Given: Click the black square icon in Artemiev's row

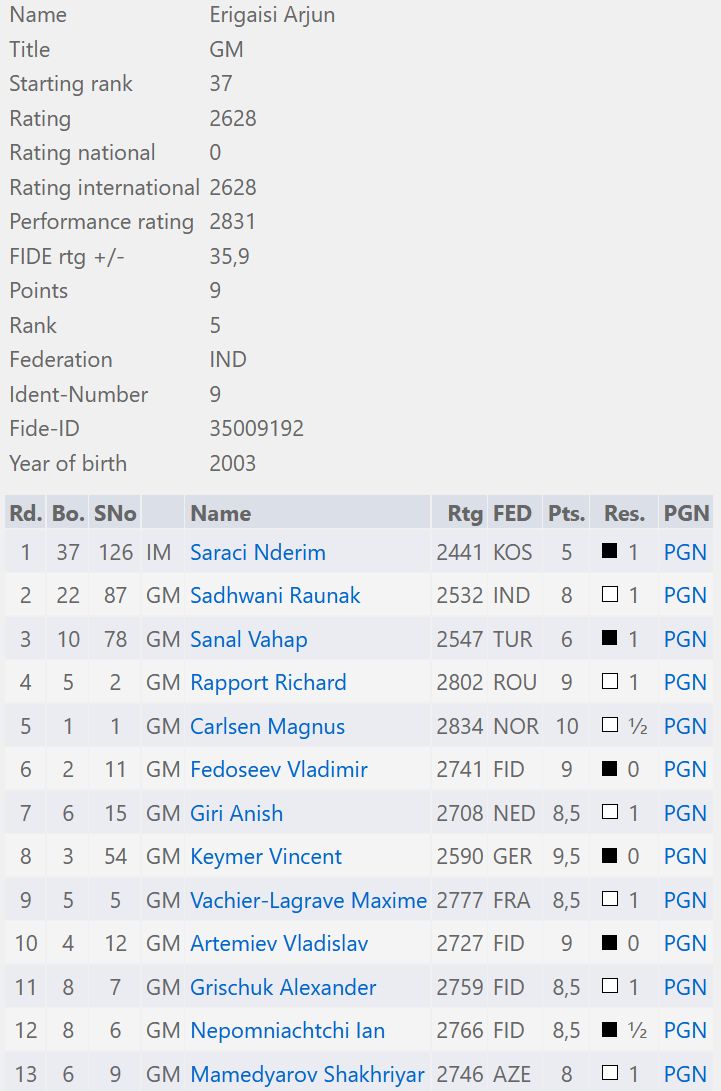Looking at the screenshot, I should coord(609,944).
